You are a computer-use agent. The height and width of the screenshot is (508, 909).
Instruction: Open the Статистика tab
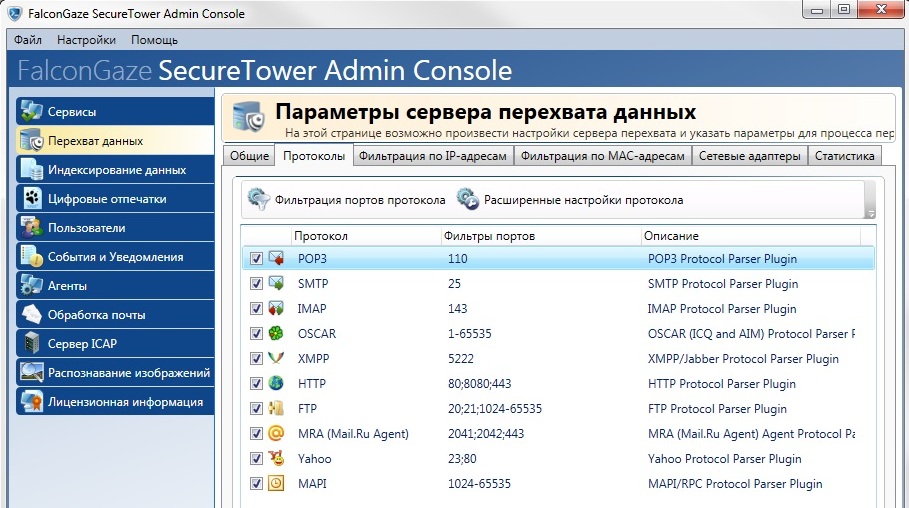point(845,156)
